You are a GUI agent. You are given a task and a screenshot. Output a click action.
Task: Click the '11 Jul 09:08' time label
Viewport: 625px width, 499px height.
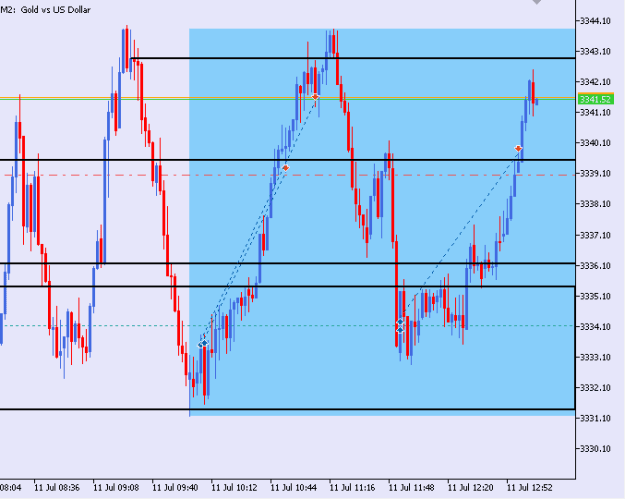tap(116, 488)
